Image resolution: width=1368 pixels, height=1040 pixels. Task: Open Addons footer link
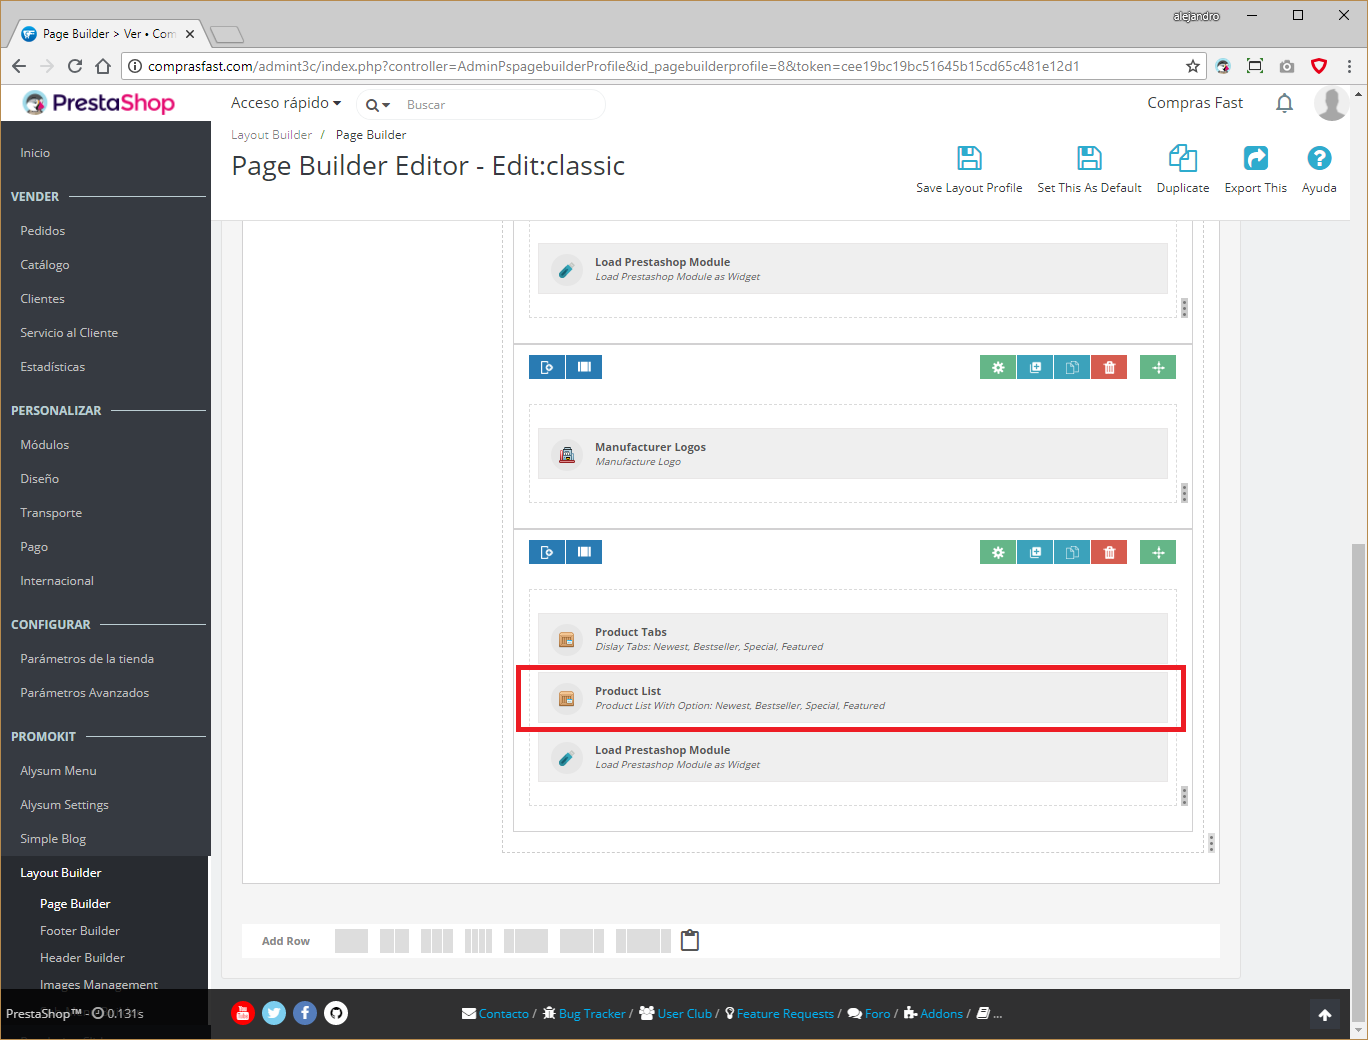coord(942,1014)
